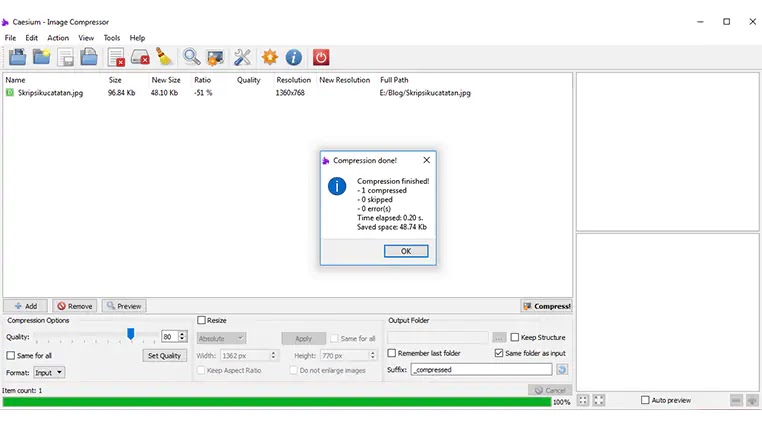762x422 pixels.
Task: Click the 48.10 Kb new size cell
Action: click(164, 92)
